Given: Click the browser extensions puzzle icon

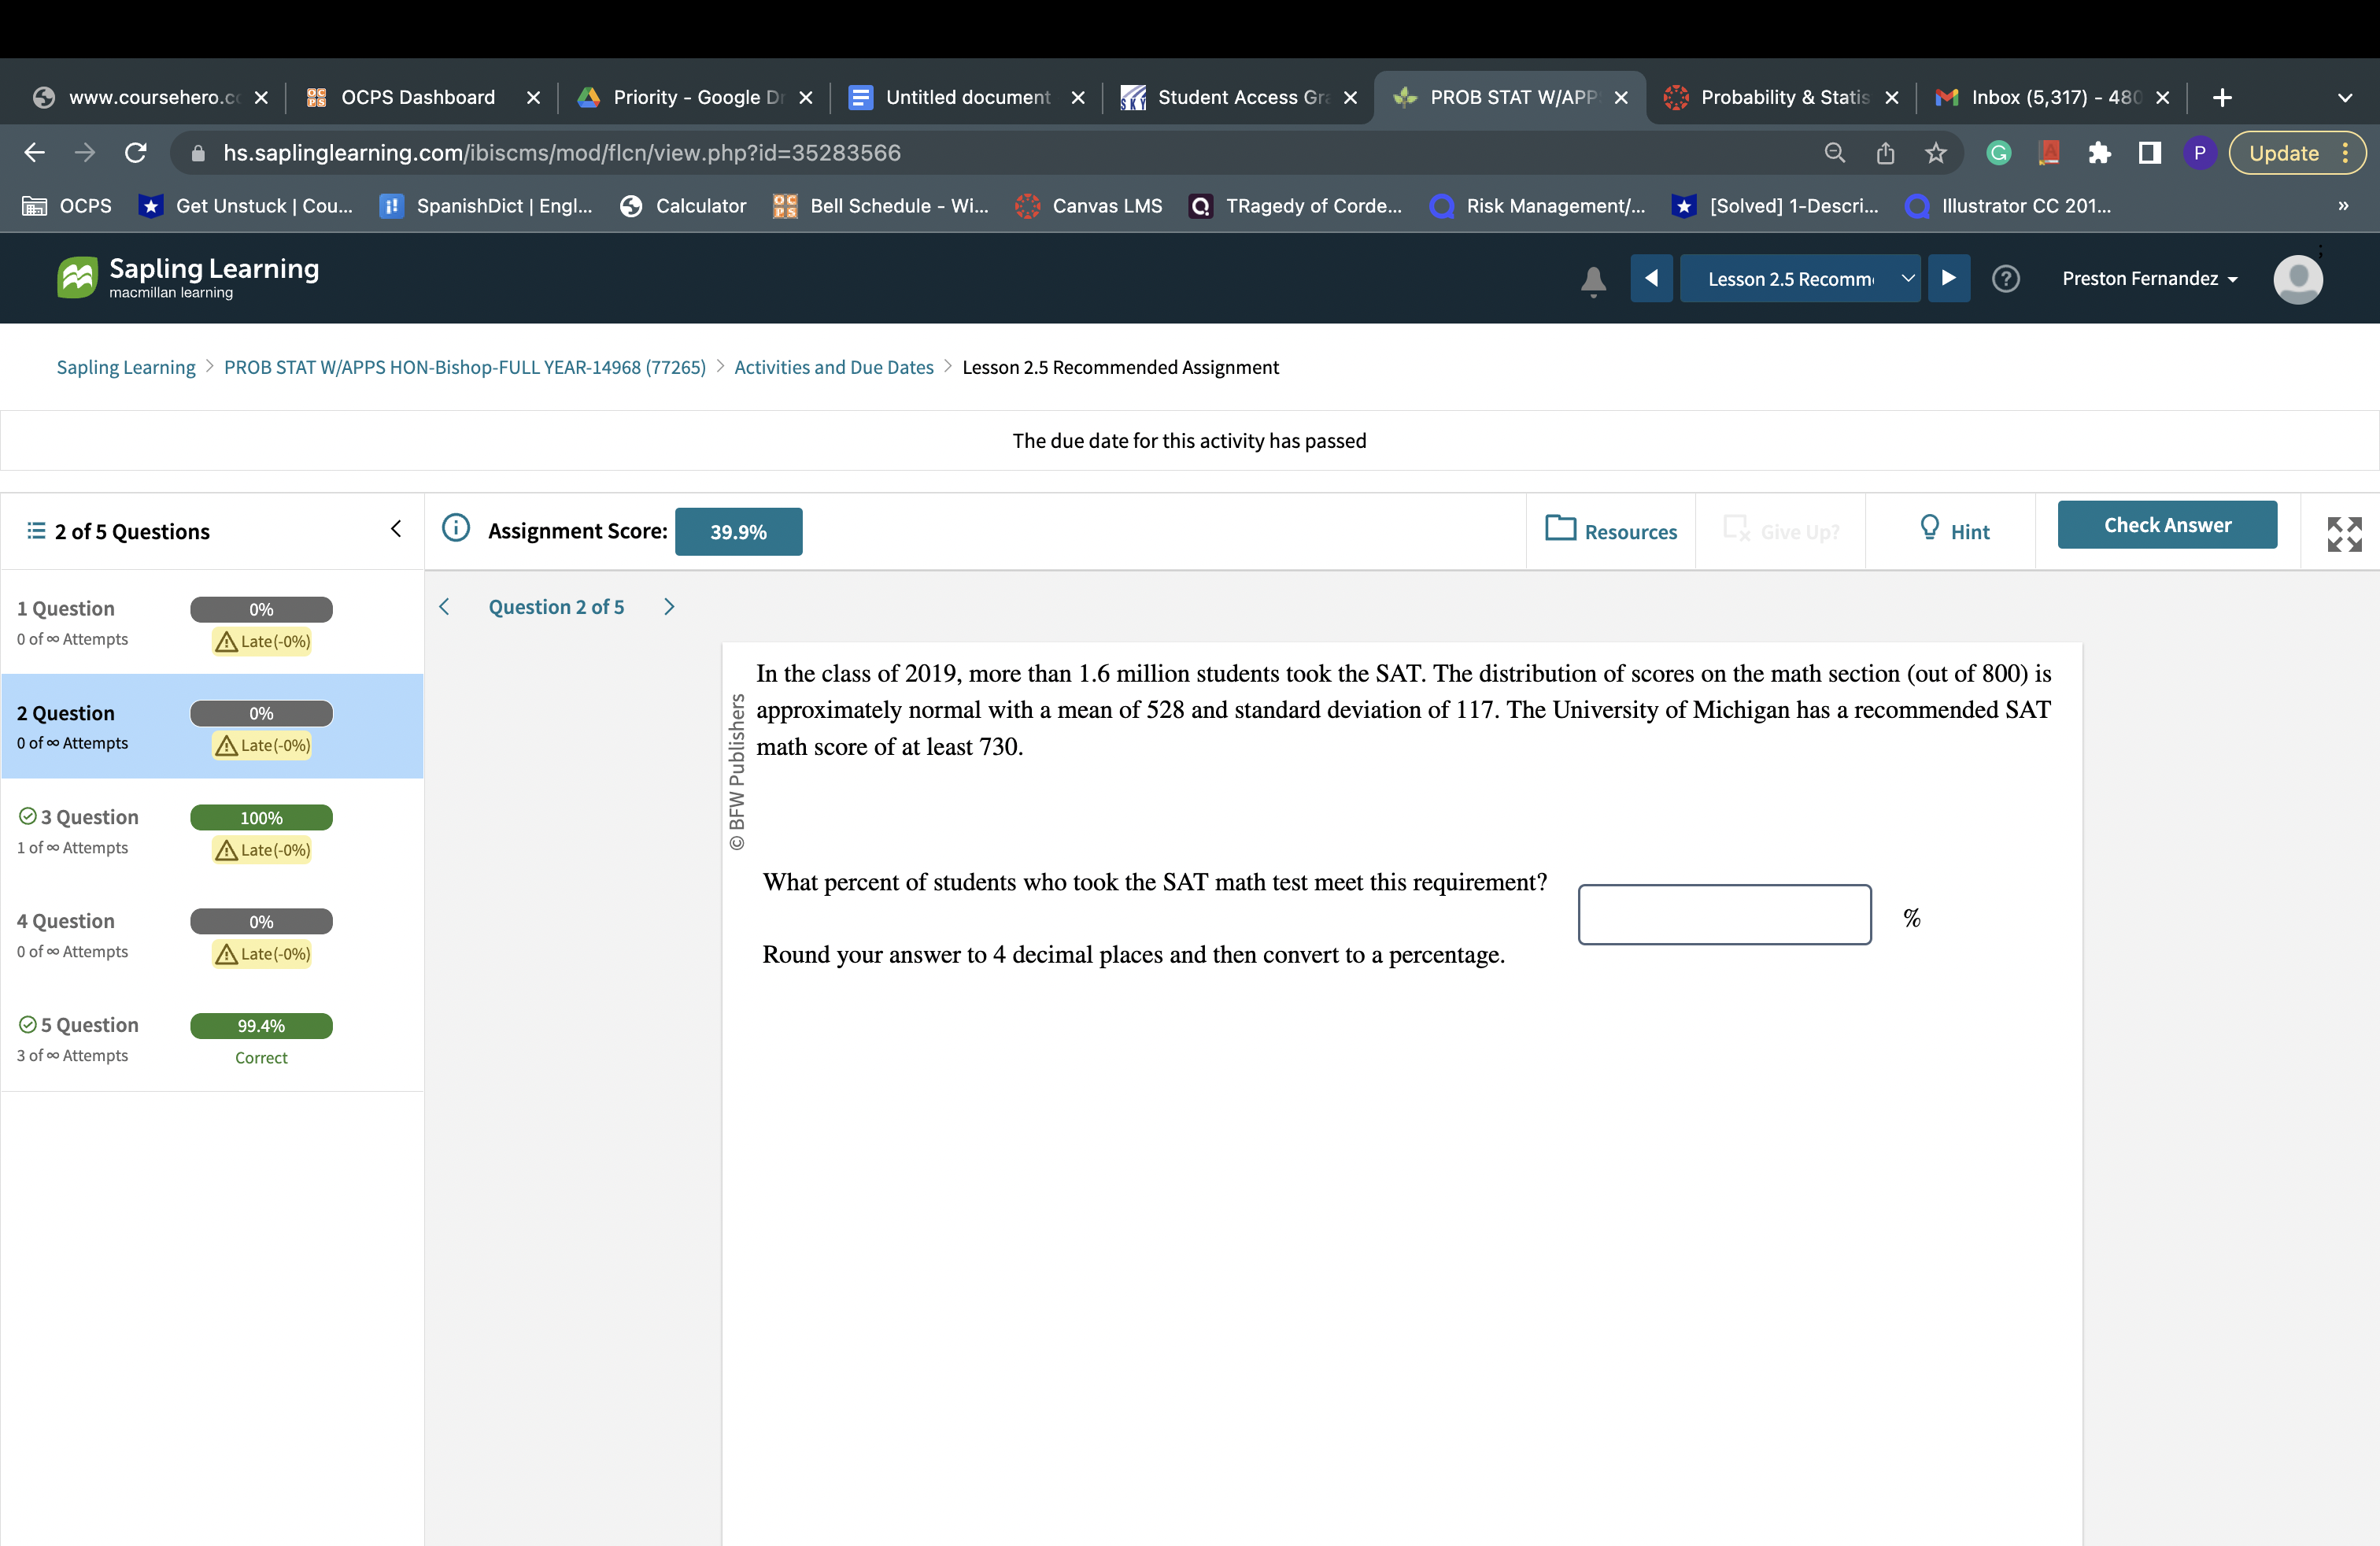Looking at the screenshot, I should point(2098,153).
